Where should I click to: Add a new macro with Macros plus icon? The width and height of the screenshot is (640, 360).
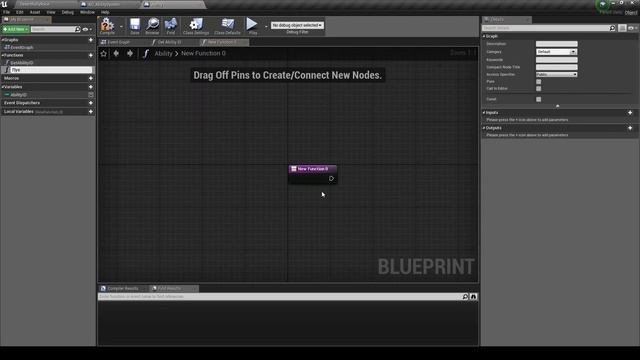click(x=91, y=78)
